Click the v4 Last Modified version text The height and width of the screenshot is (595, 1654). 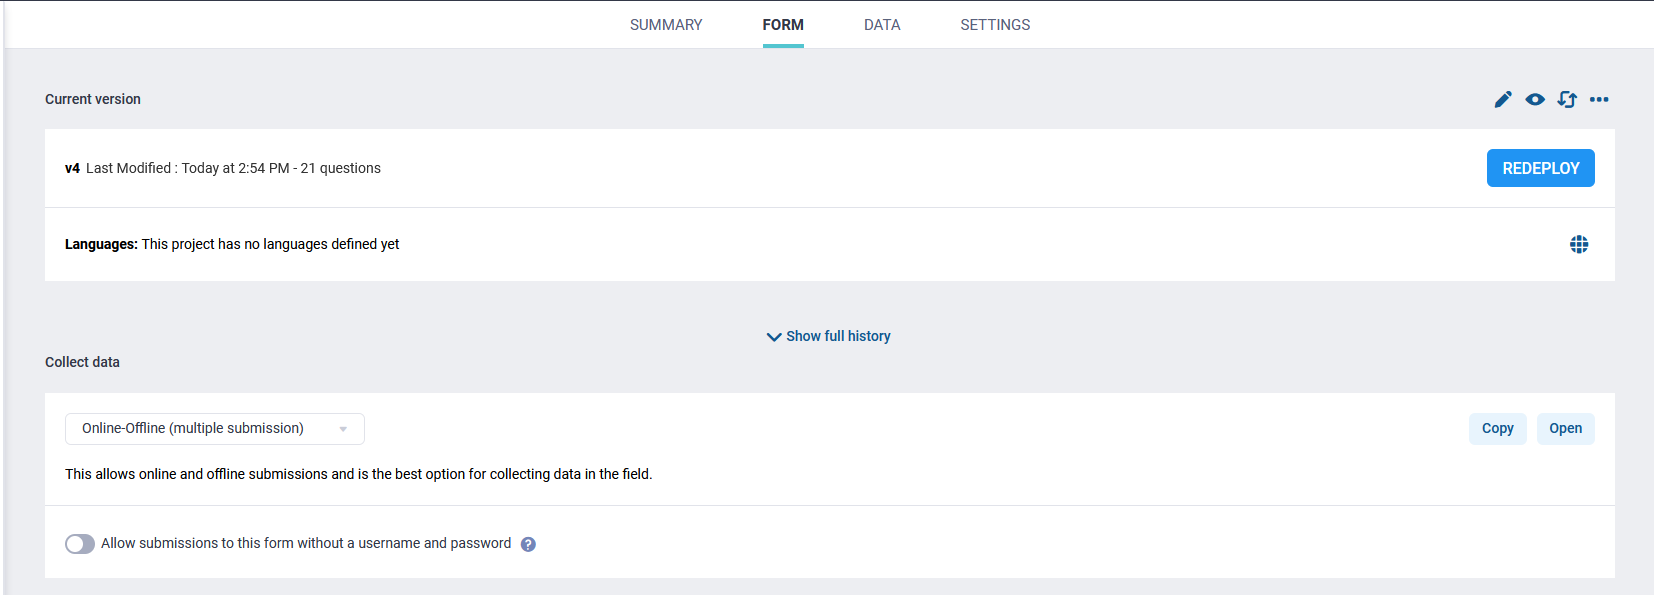click(223, 168)
